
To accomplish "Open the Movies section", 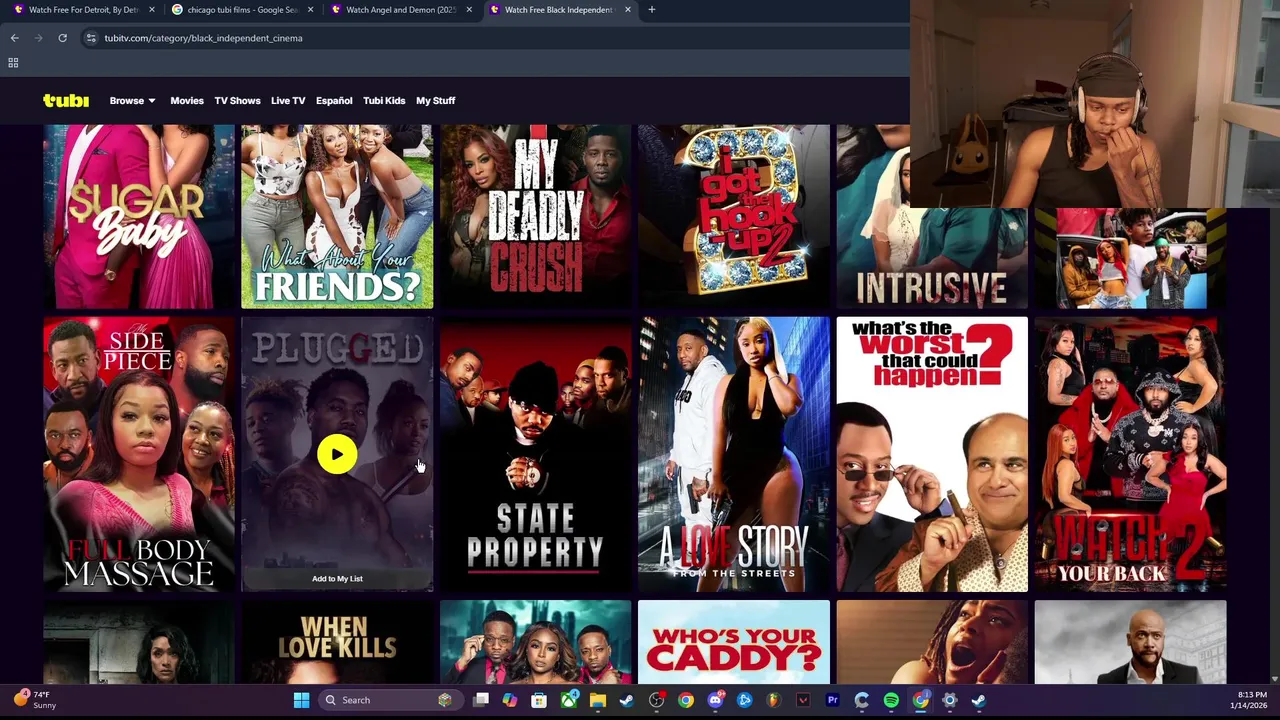I will pyautogui.click(x=187, y=100).
